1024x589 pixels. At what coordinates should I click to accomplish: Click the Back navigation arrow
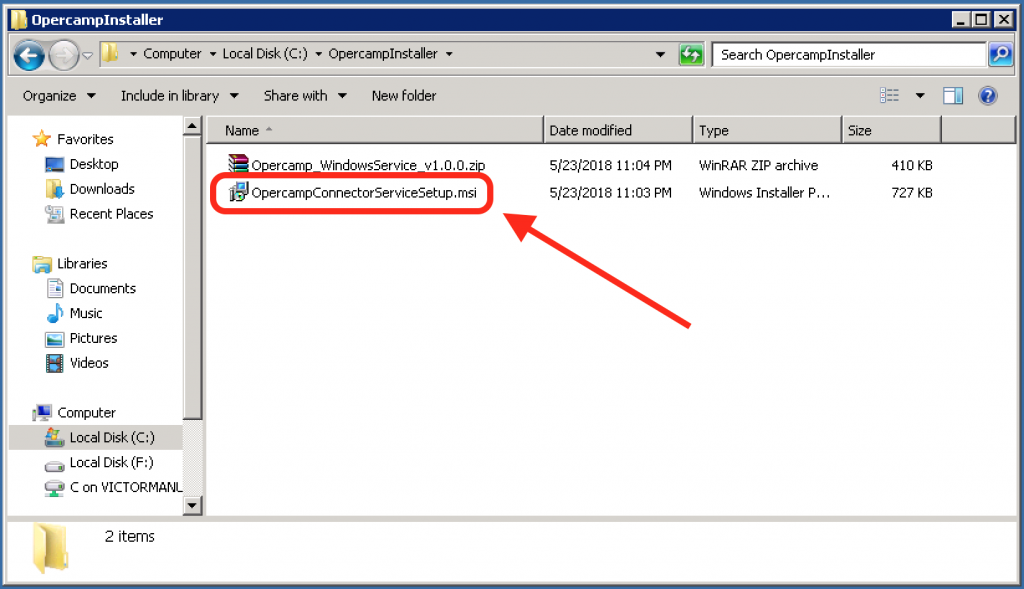click(28, 55)
